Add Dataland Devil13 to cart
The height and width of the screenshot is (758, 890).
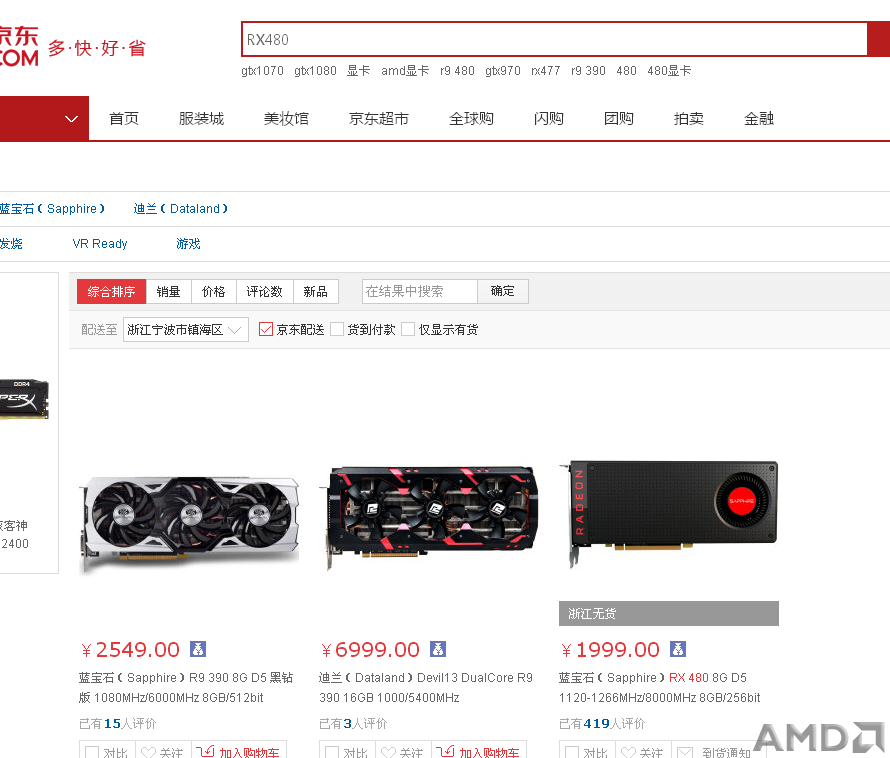tap(478, 751)
